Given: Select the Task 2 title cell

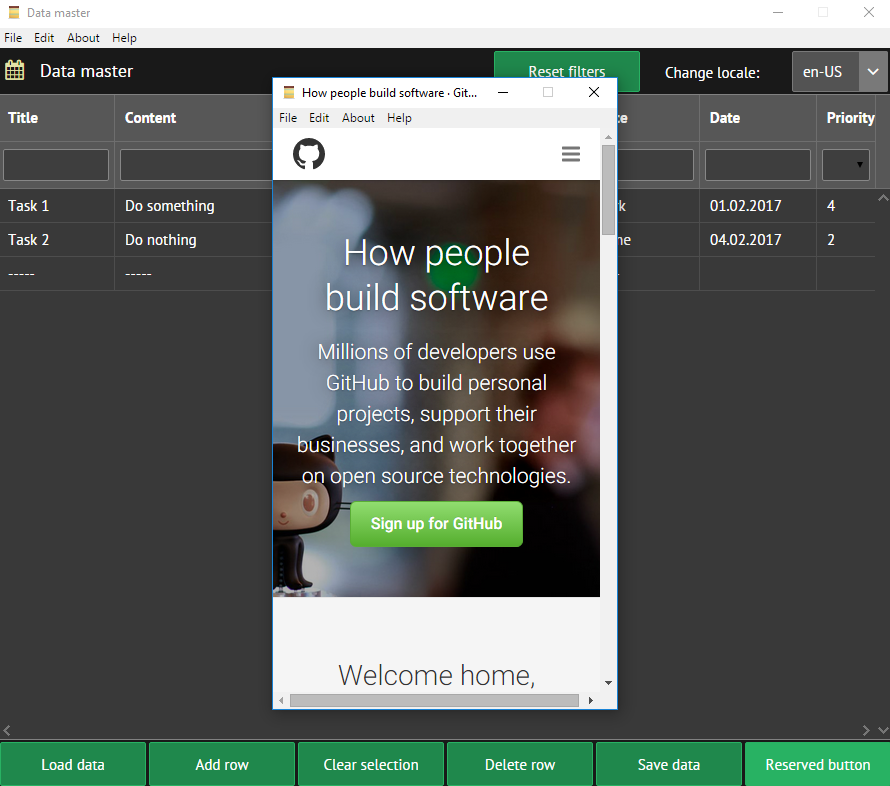Looking at the screenshot, I should [x=57, y=239].
